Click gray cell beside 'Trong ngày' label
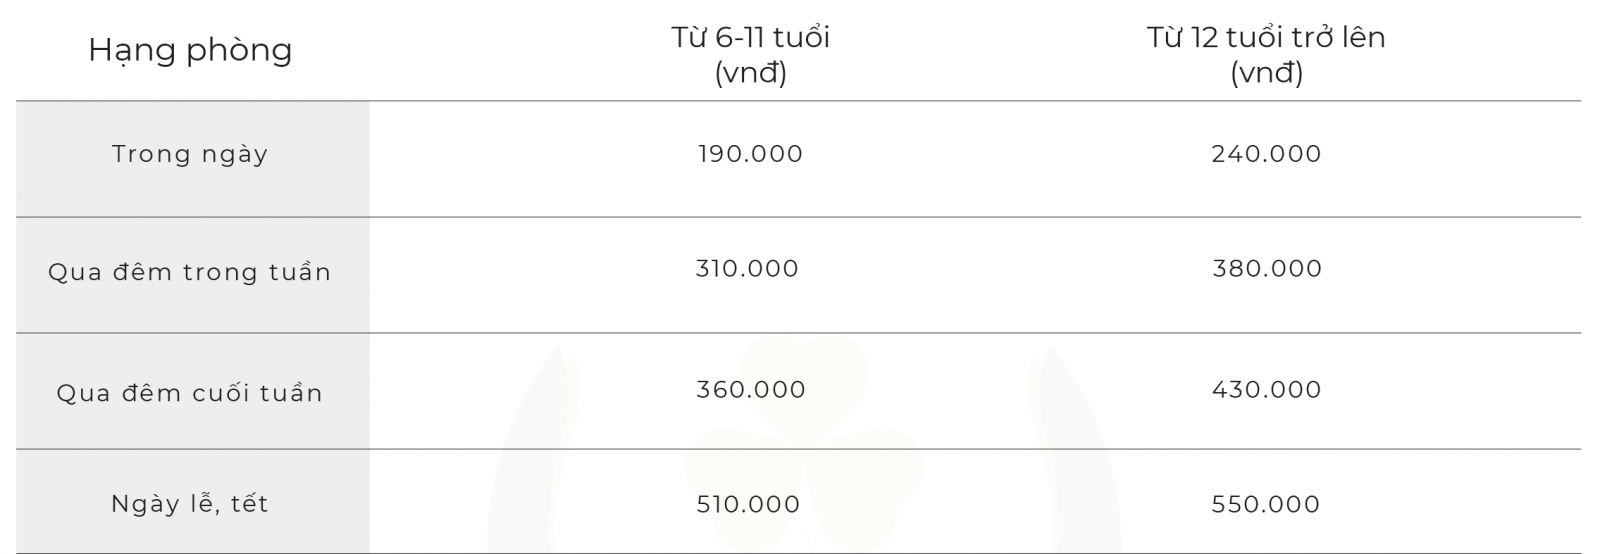Image resolution: width=1600 pixels, height=554 pixels. (x=193, y=159)
